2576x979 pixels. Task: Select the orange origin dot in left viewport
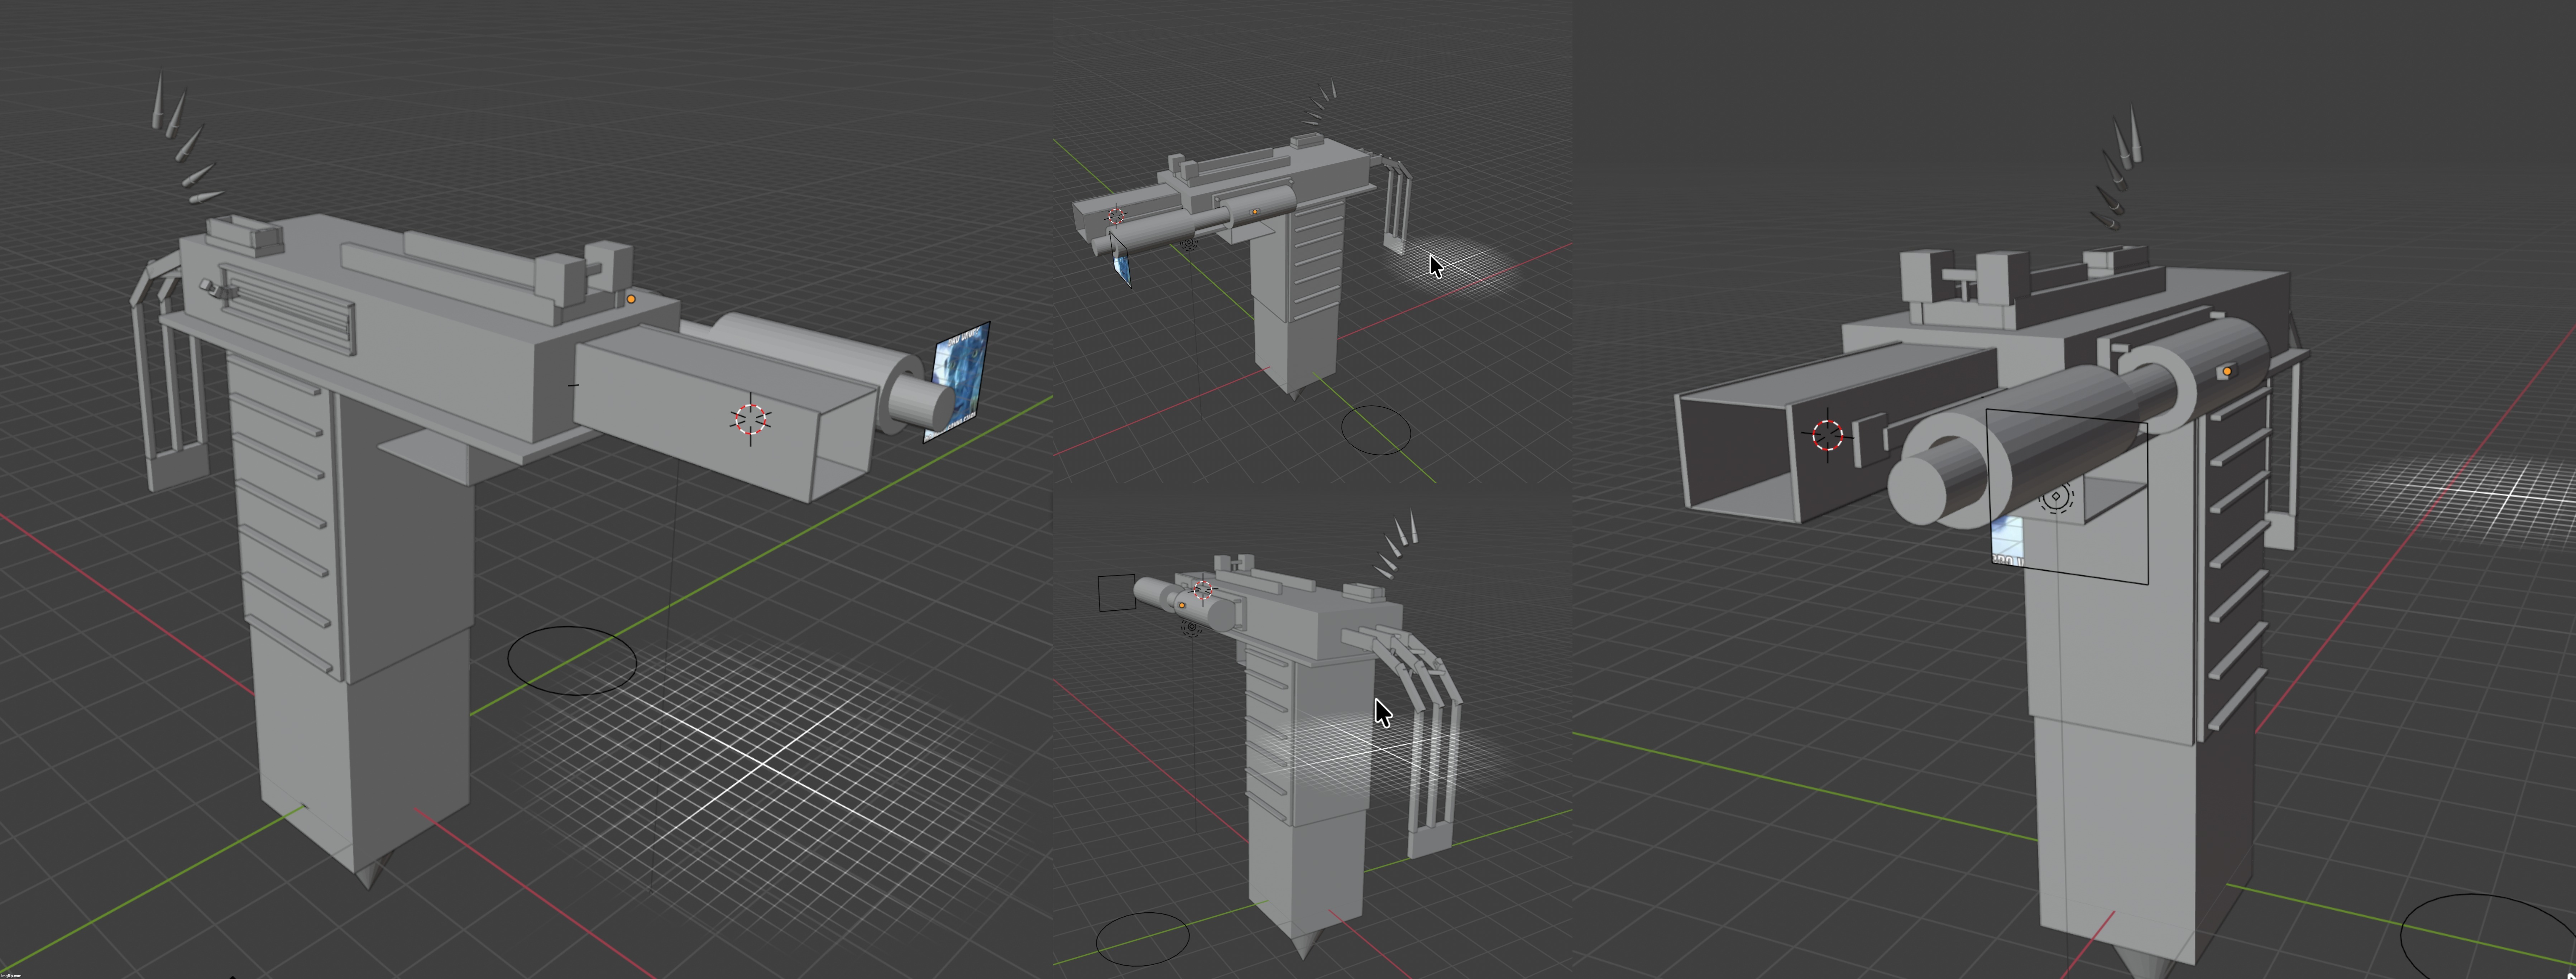(x=631, y=299)
